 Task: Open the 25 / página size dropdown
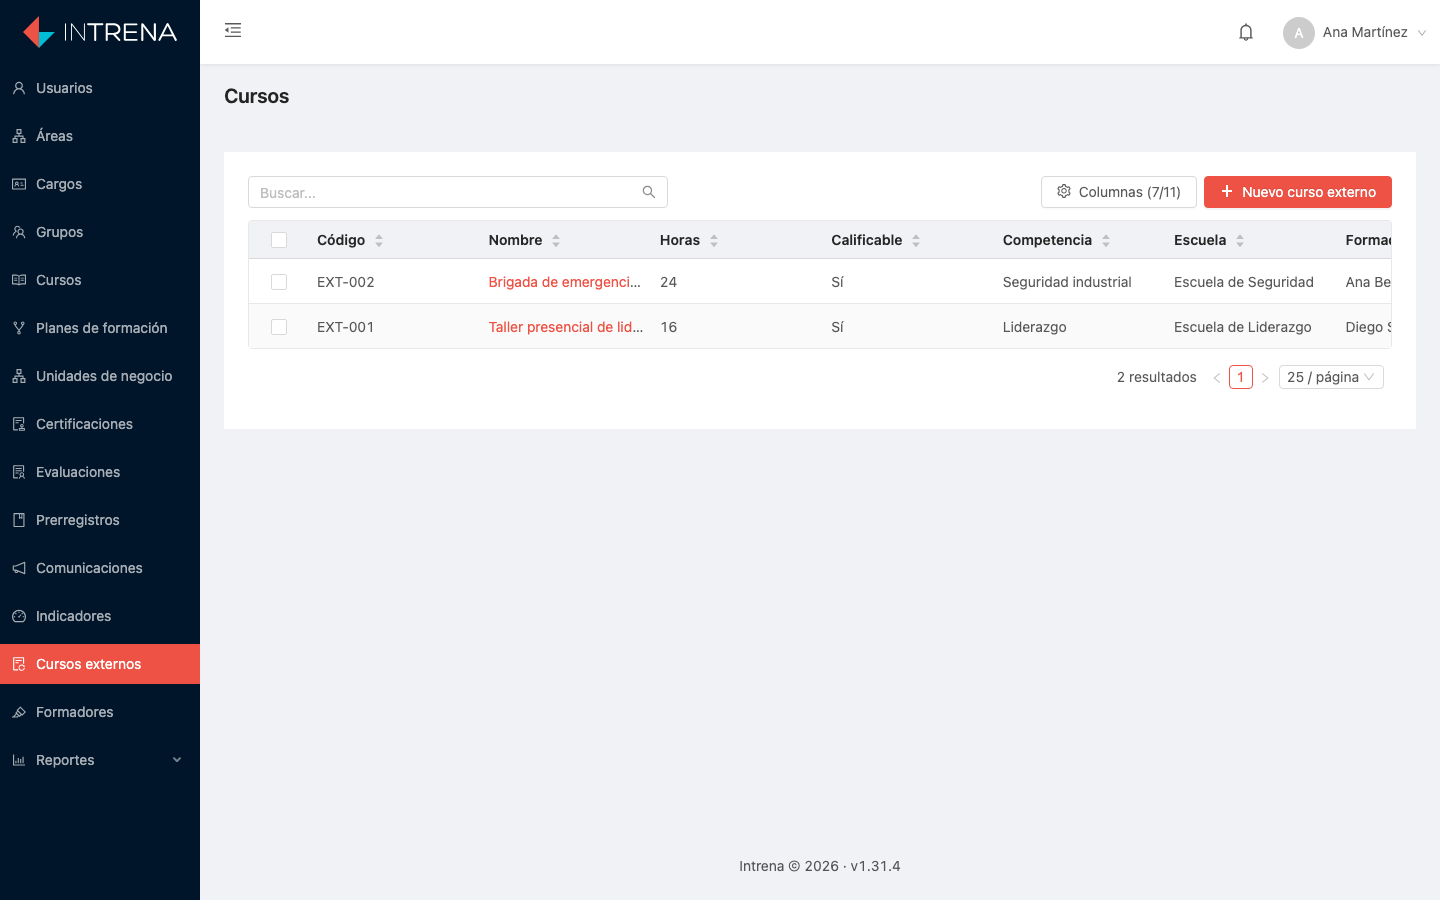tap(1331, 377)
